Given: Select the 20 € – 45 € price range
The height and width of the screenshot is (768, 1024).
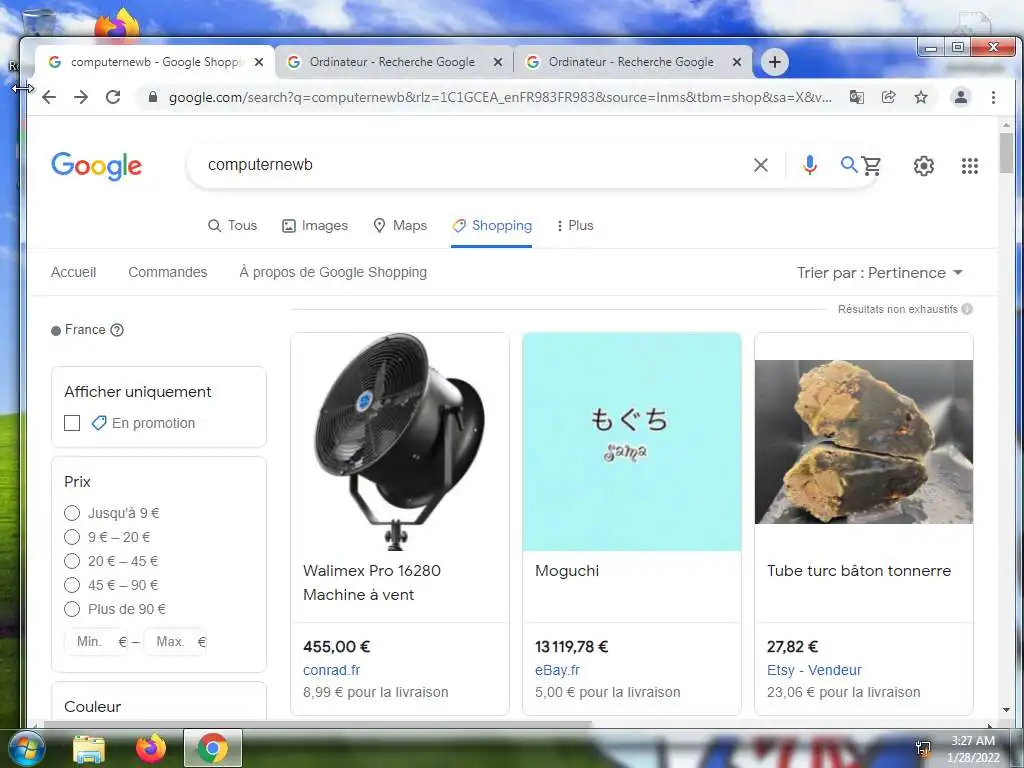Looking at the screenshot, I should 72,561.
